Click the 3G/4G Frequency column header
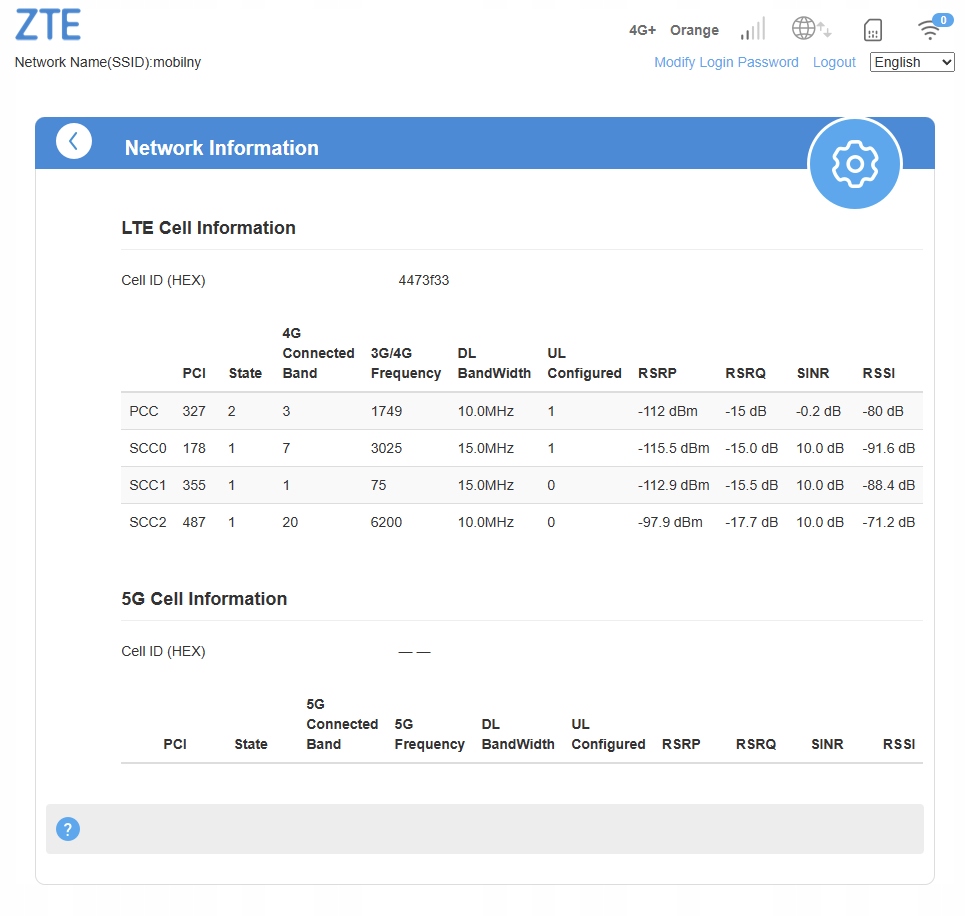This screenshot has width=966, height=916. click(x=406, y=363)
